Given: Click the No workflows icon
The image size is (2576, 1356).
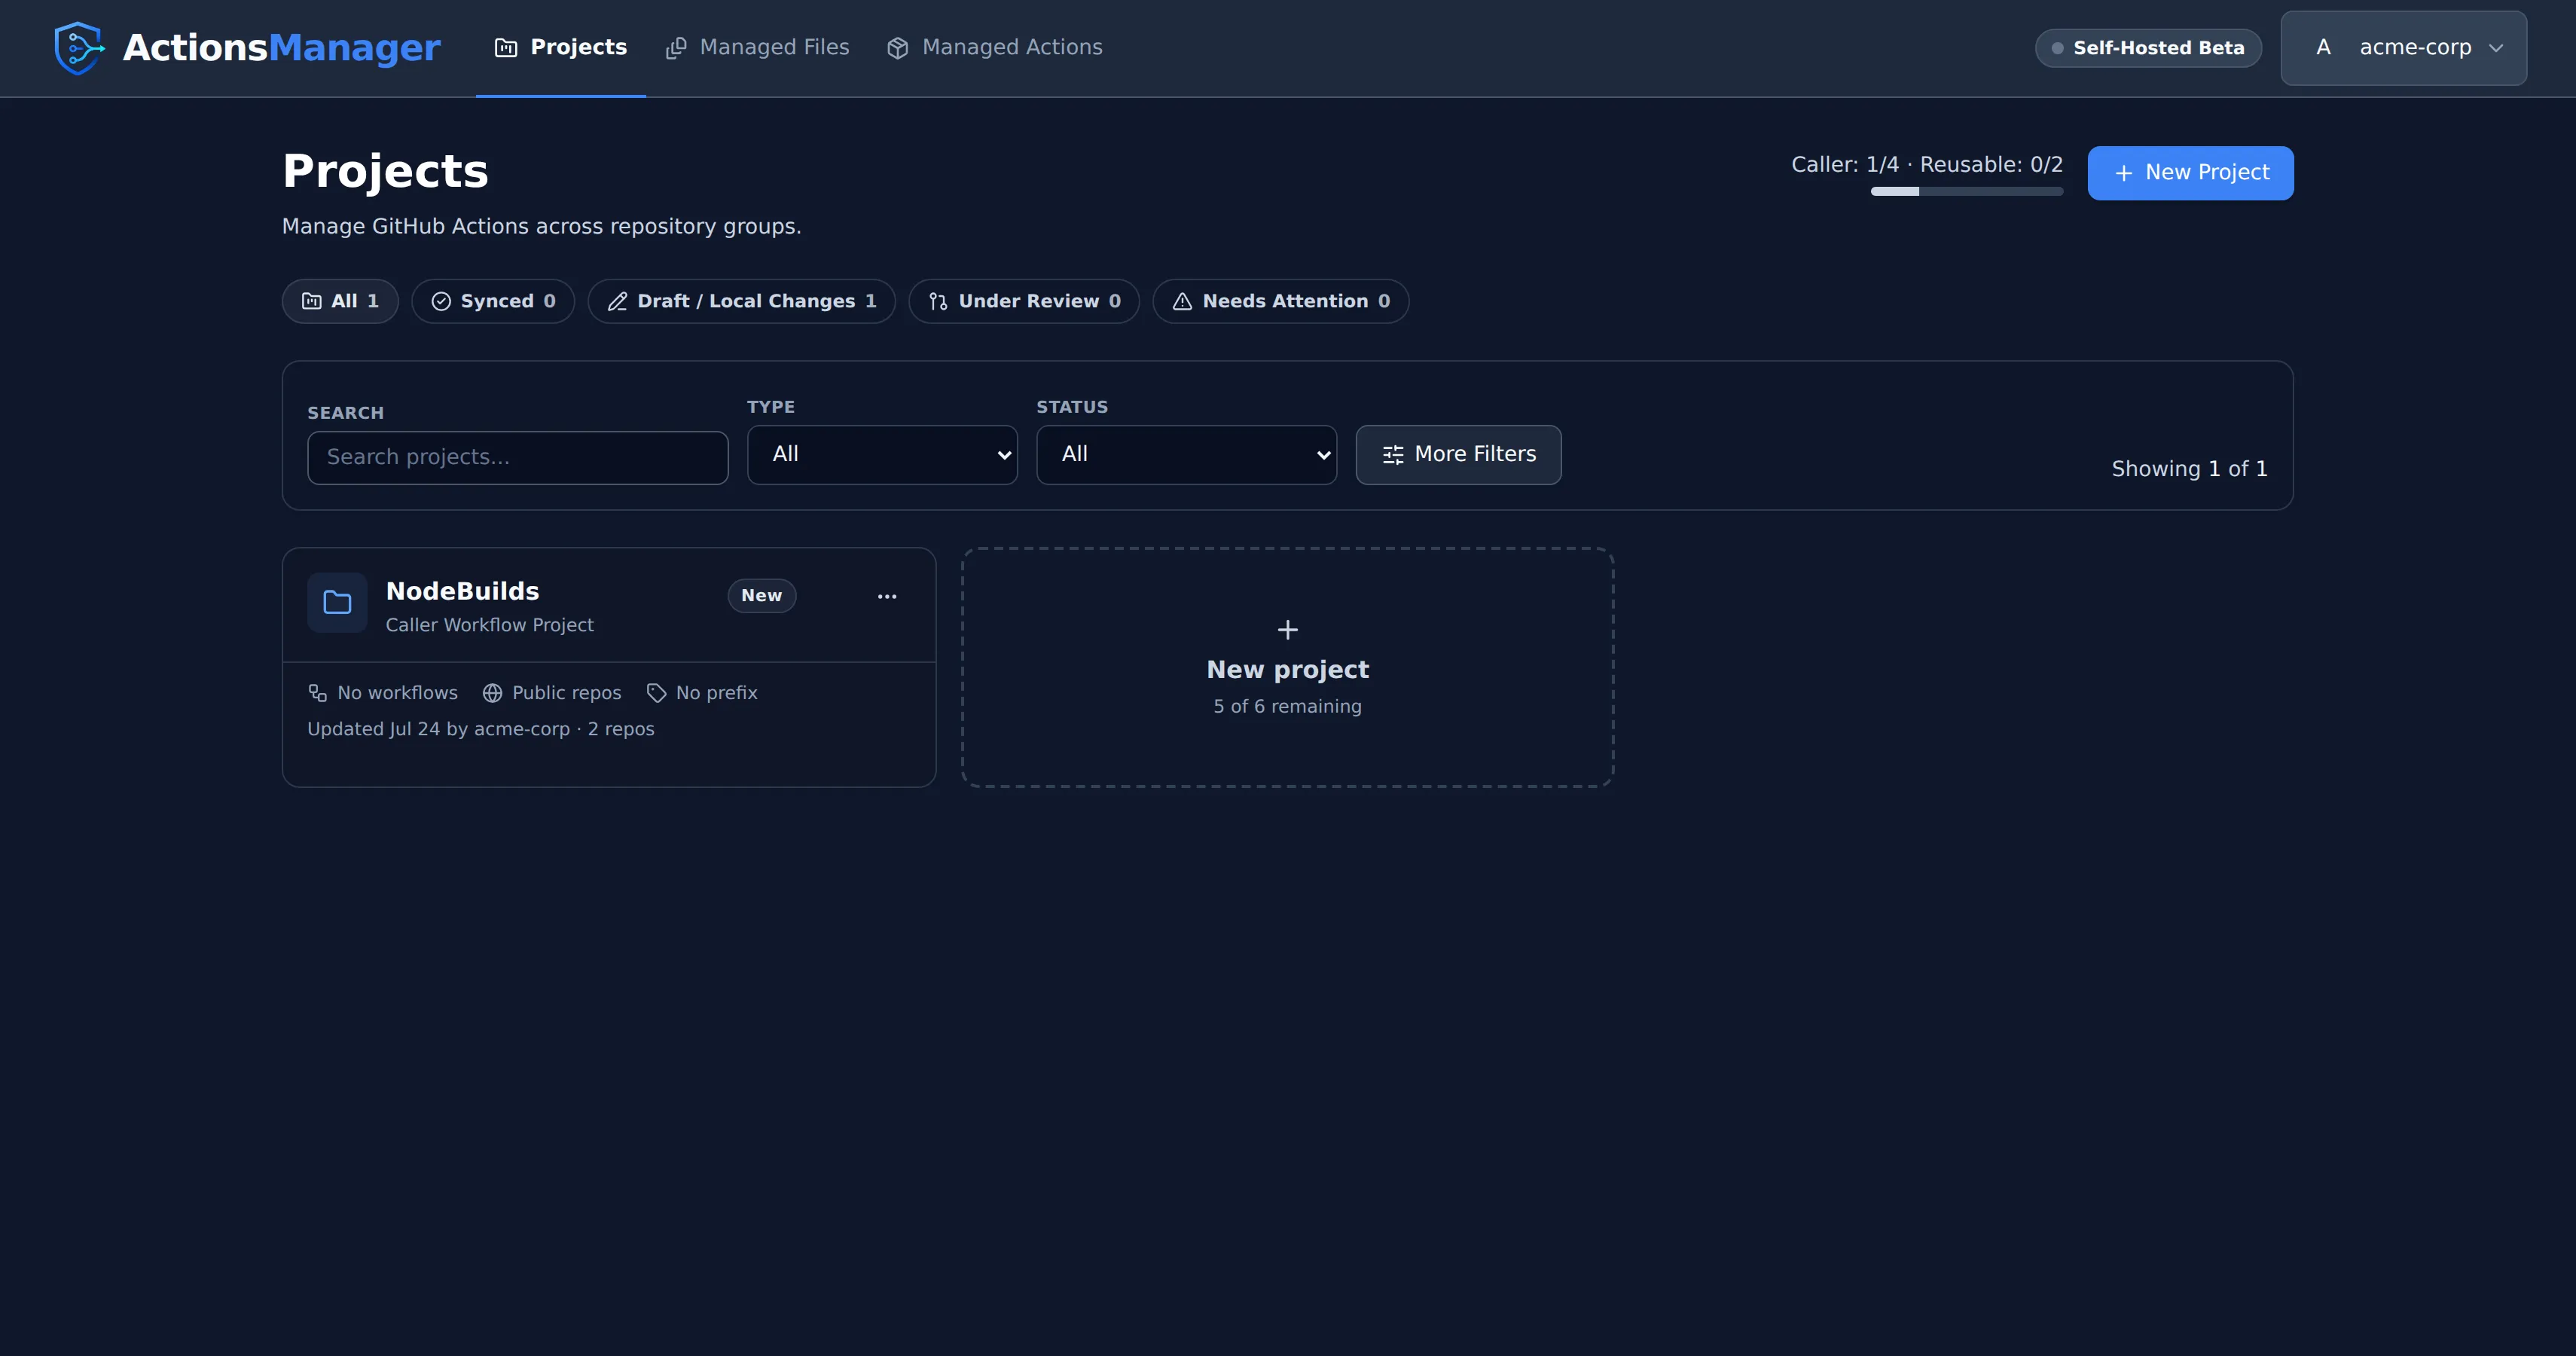Looking at the screenshot, I should pyautogui.click(x=317, y=693).
